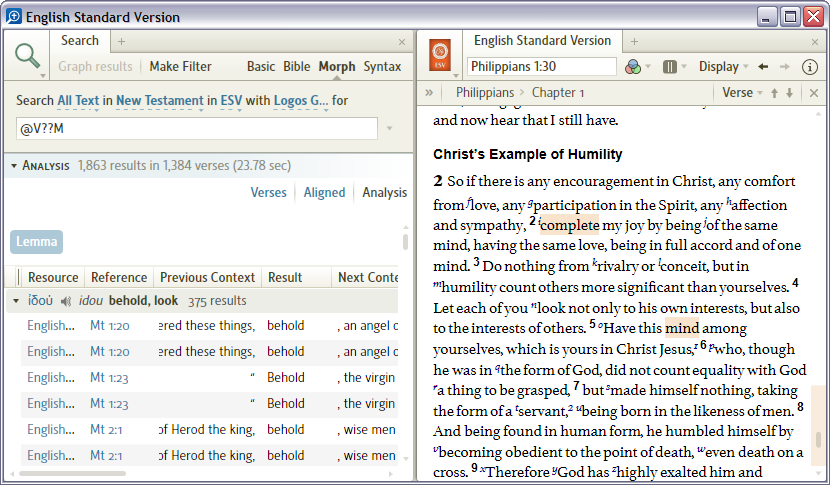Collapse the Analysis results section

[x=14, y=166]
